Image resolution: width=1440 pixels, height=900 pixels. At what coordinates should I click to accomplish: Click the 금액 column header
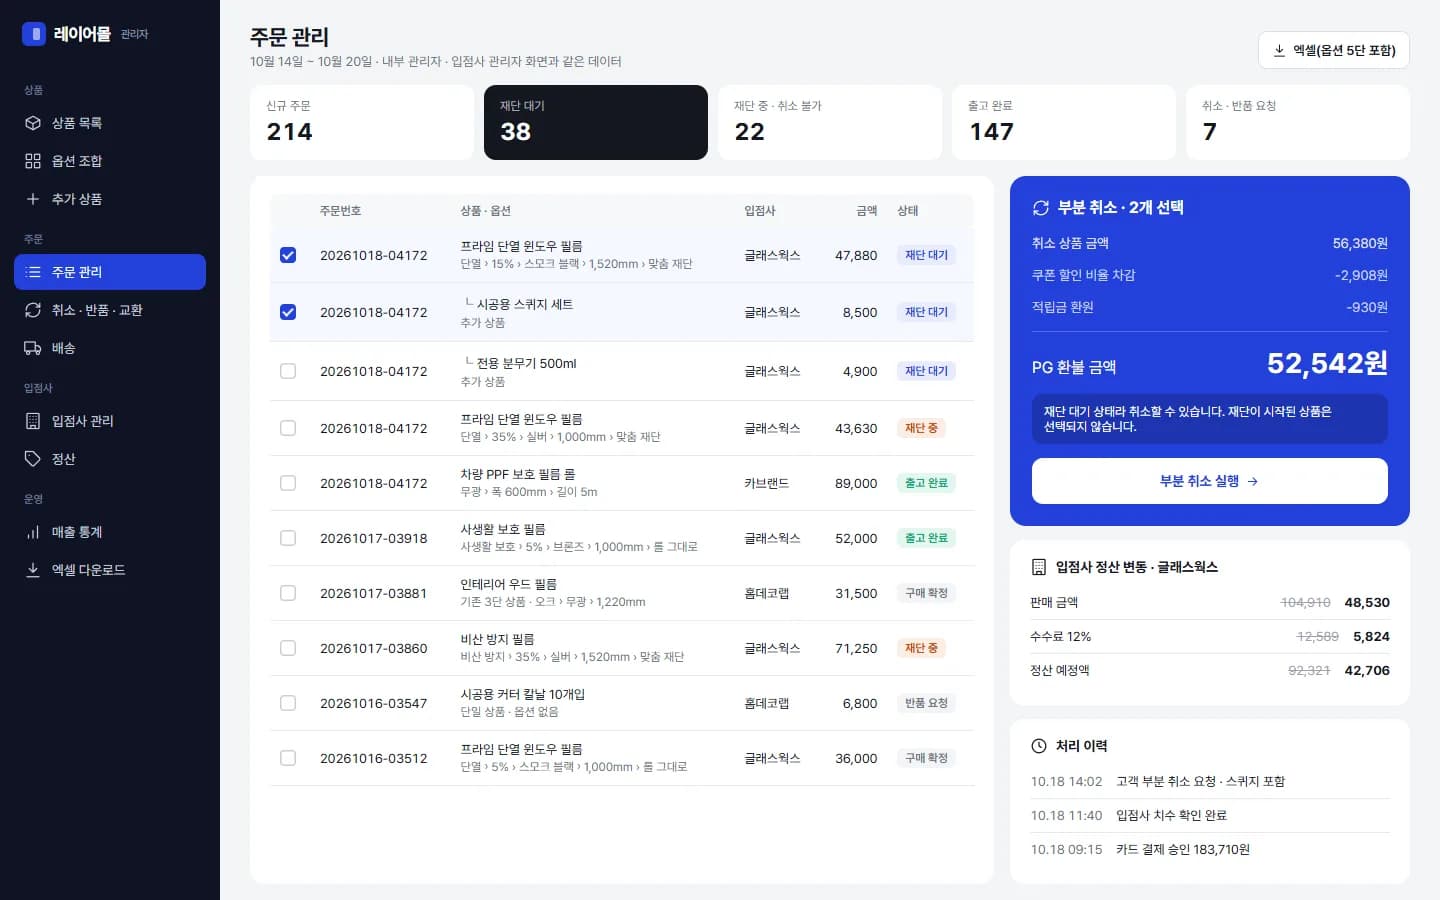point(867,211)
